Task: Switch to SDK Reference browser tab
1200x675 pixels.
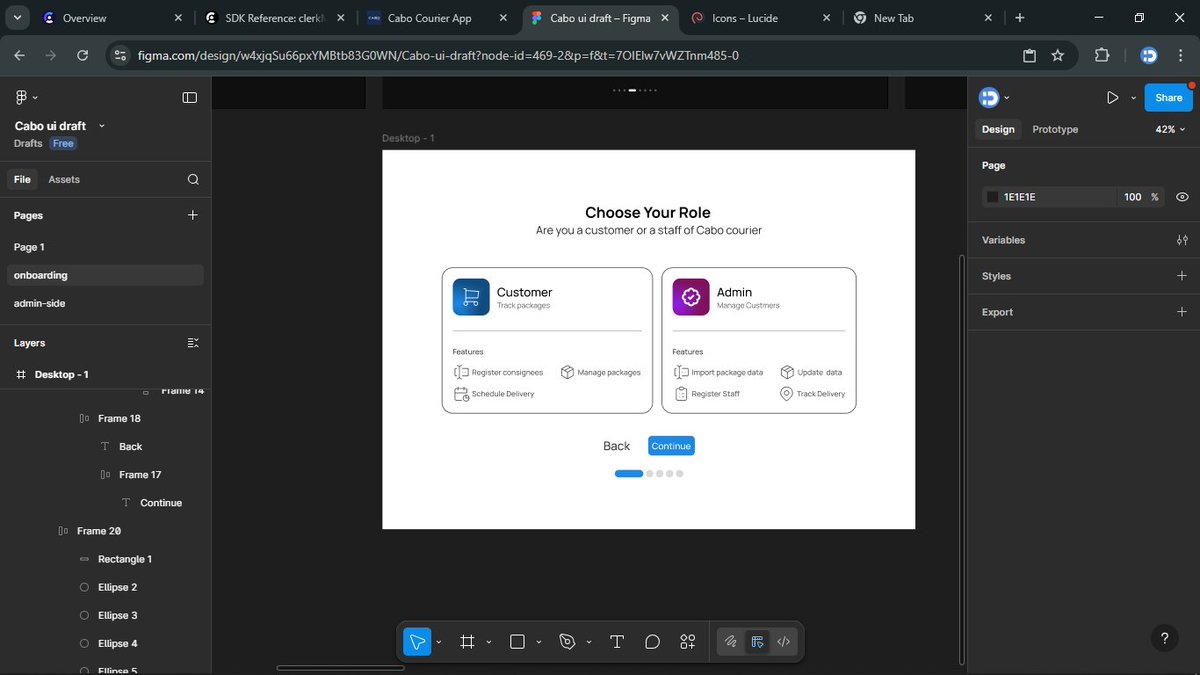Action: pos(275,18)
